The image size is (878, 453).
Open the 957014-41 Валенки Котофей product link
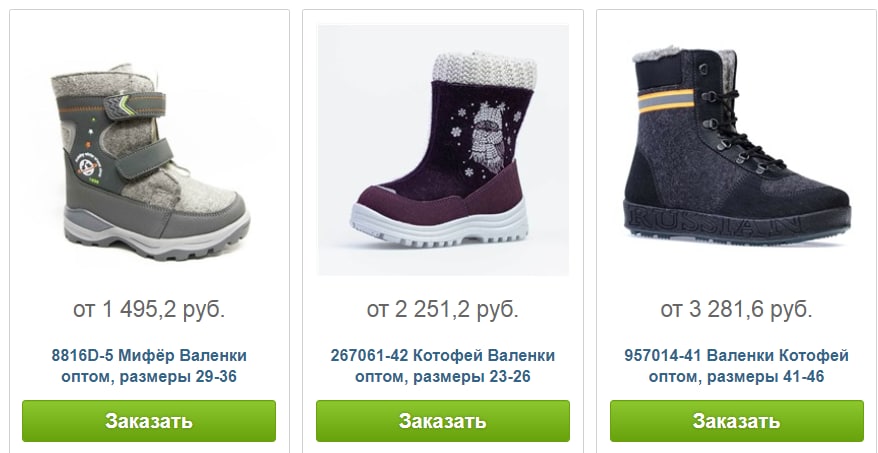click(736, 366)
